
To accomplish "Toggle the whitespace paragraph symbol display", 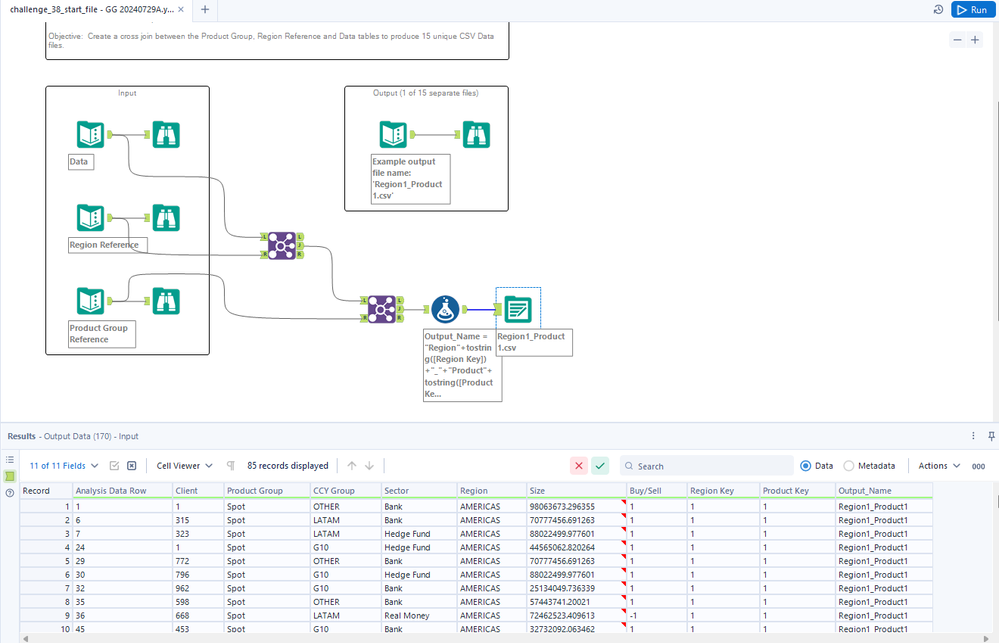I will (x=231, y=466).
